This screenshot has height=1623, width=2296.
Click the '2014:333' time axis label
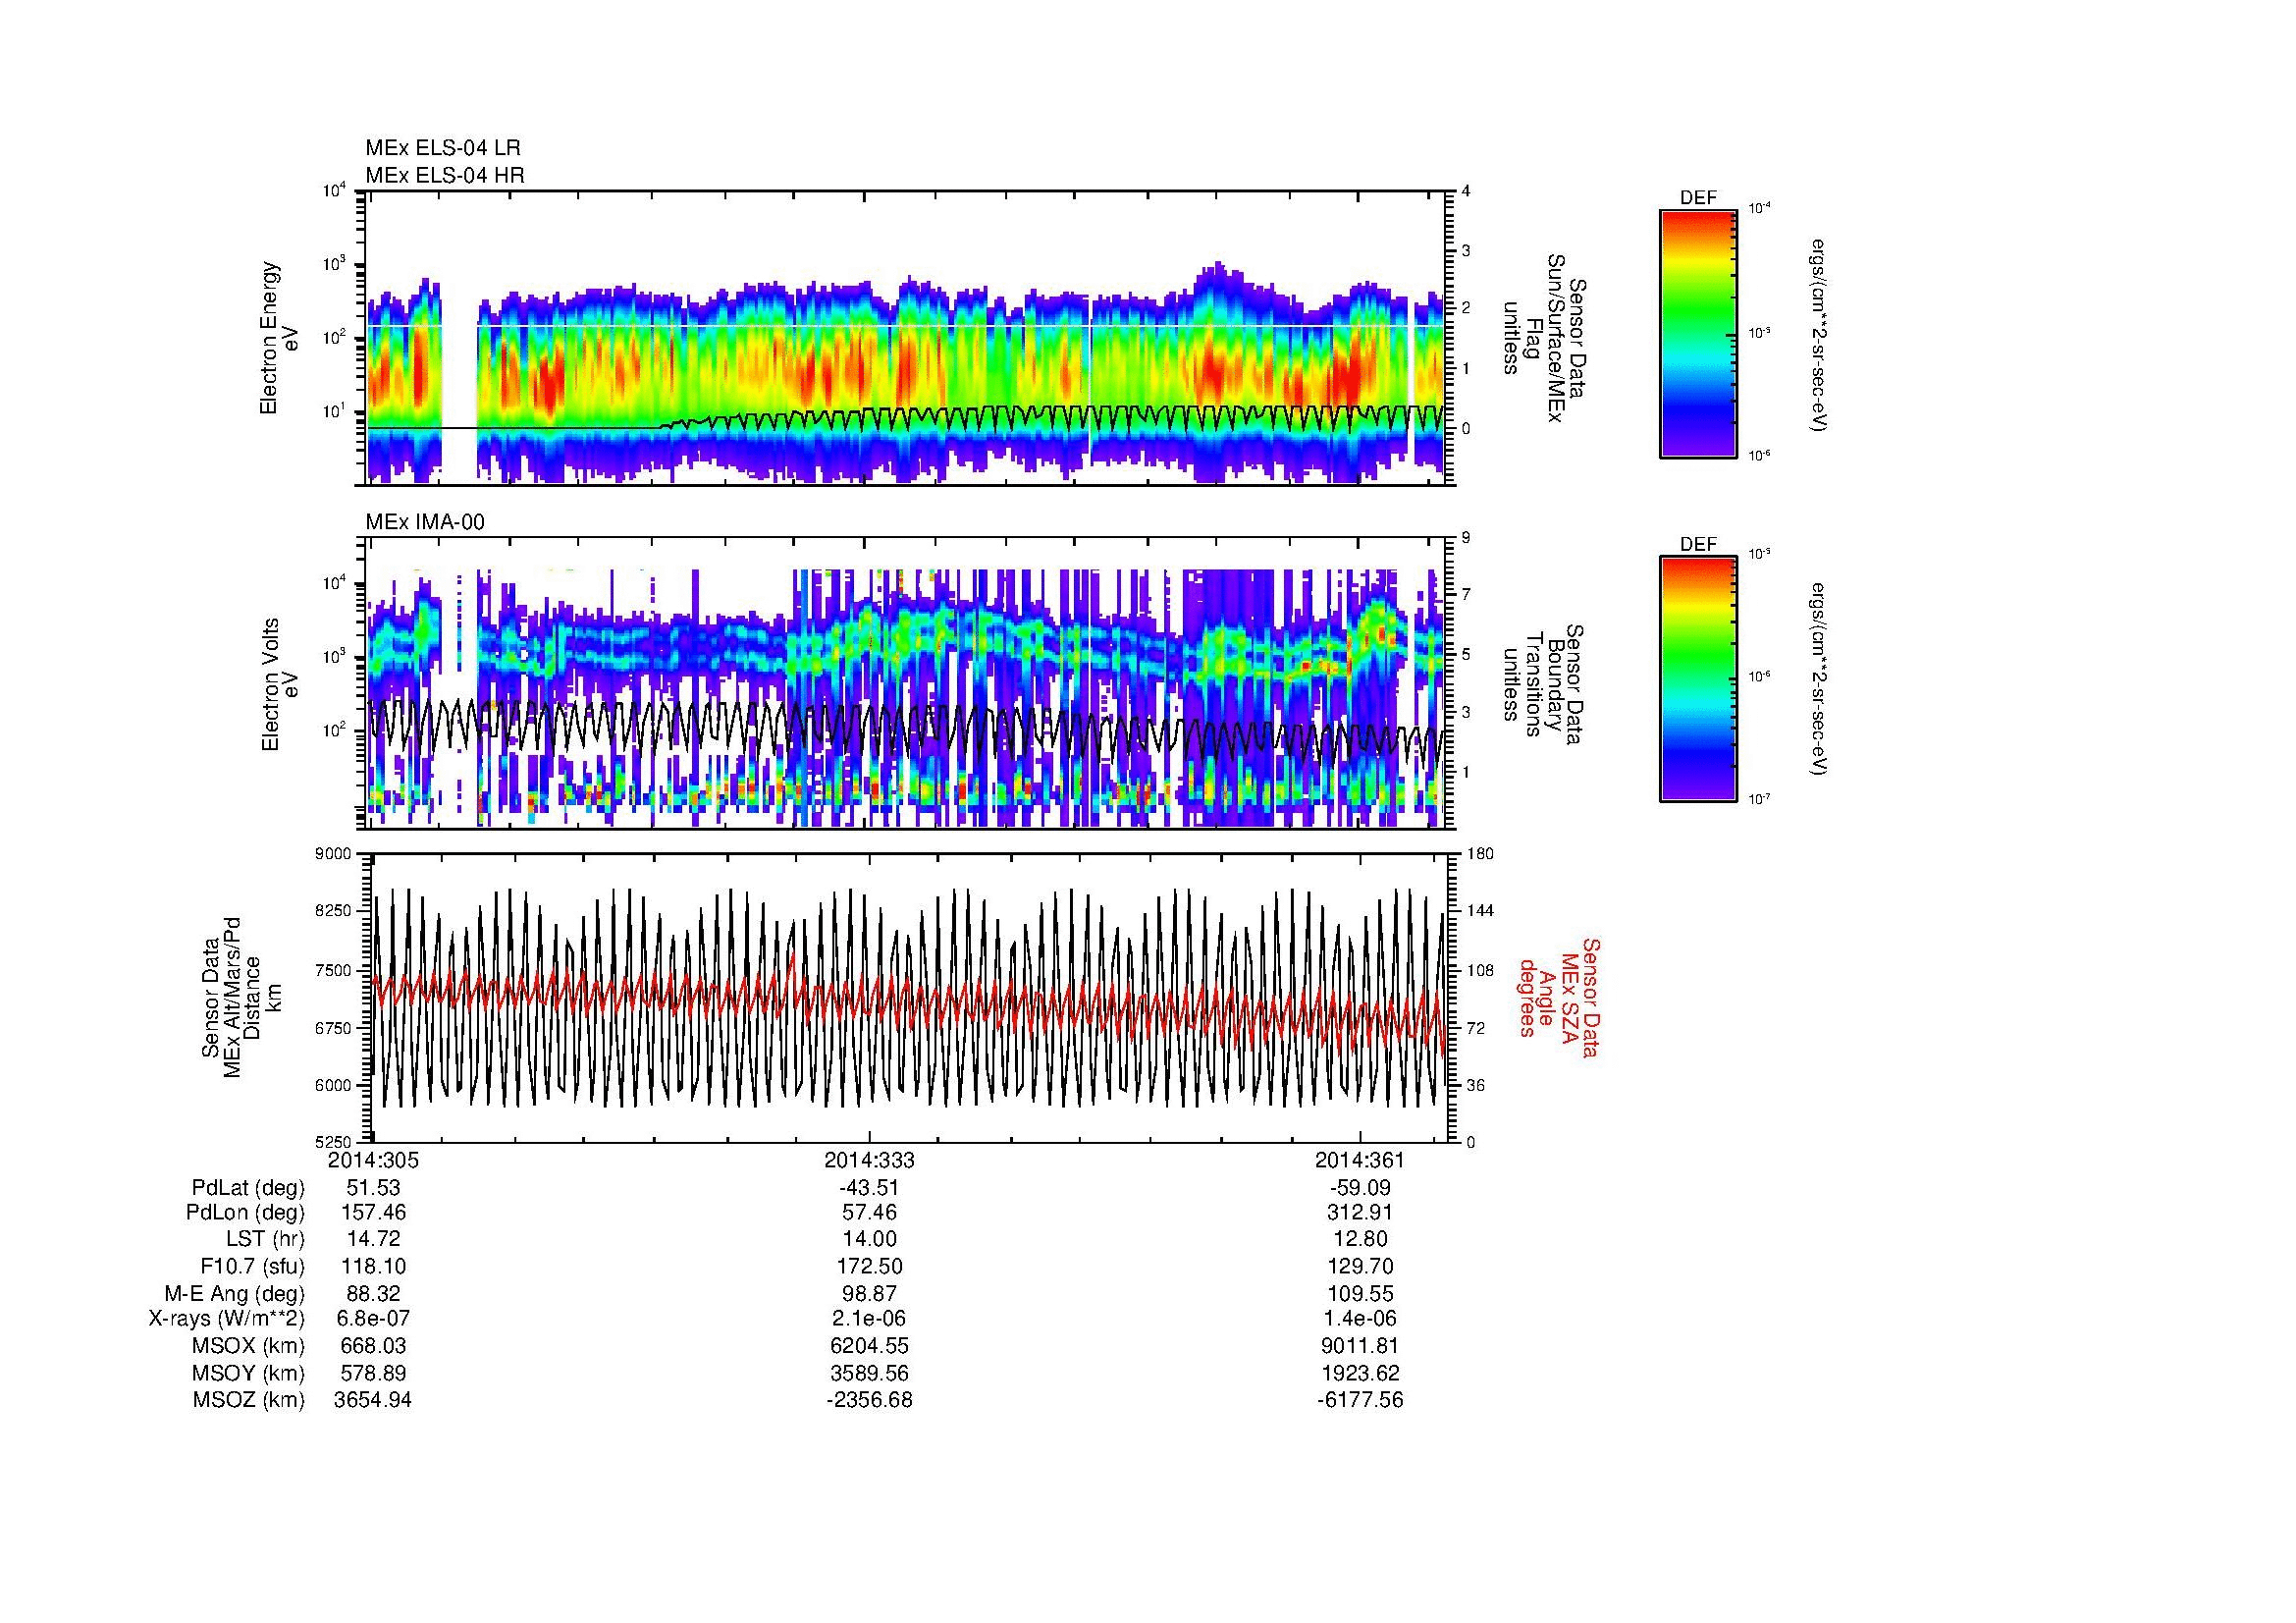[x=869, y=1161]
